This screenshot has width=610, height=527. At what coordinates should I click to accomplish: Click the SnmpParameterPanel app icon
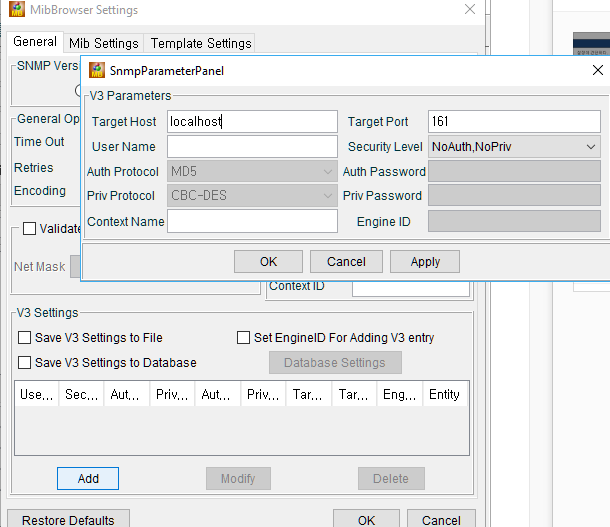coord(97,70)
